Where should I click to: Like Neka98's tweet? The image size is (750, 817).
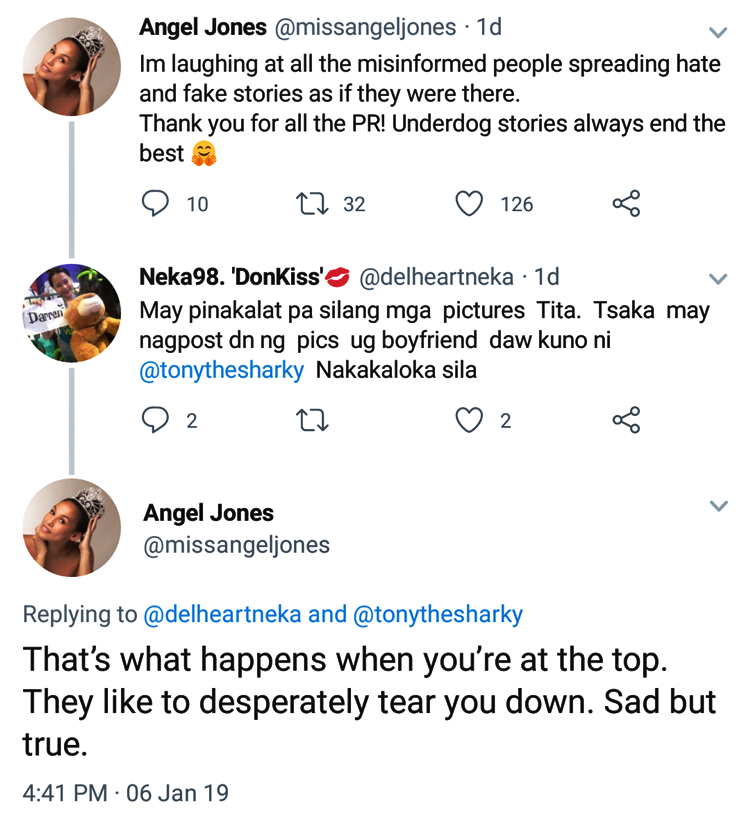click(x=469, y=421)
